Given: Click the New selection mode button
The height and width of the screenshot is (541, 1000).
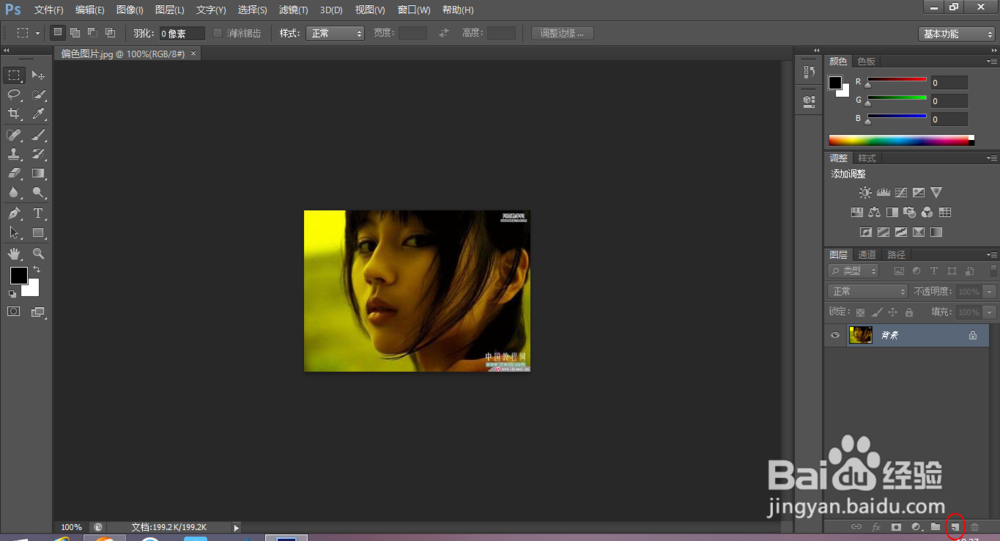Looking at the screenshot, I should point(58,33).
